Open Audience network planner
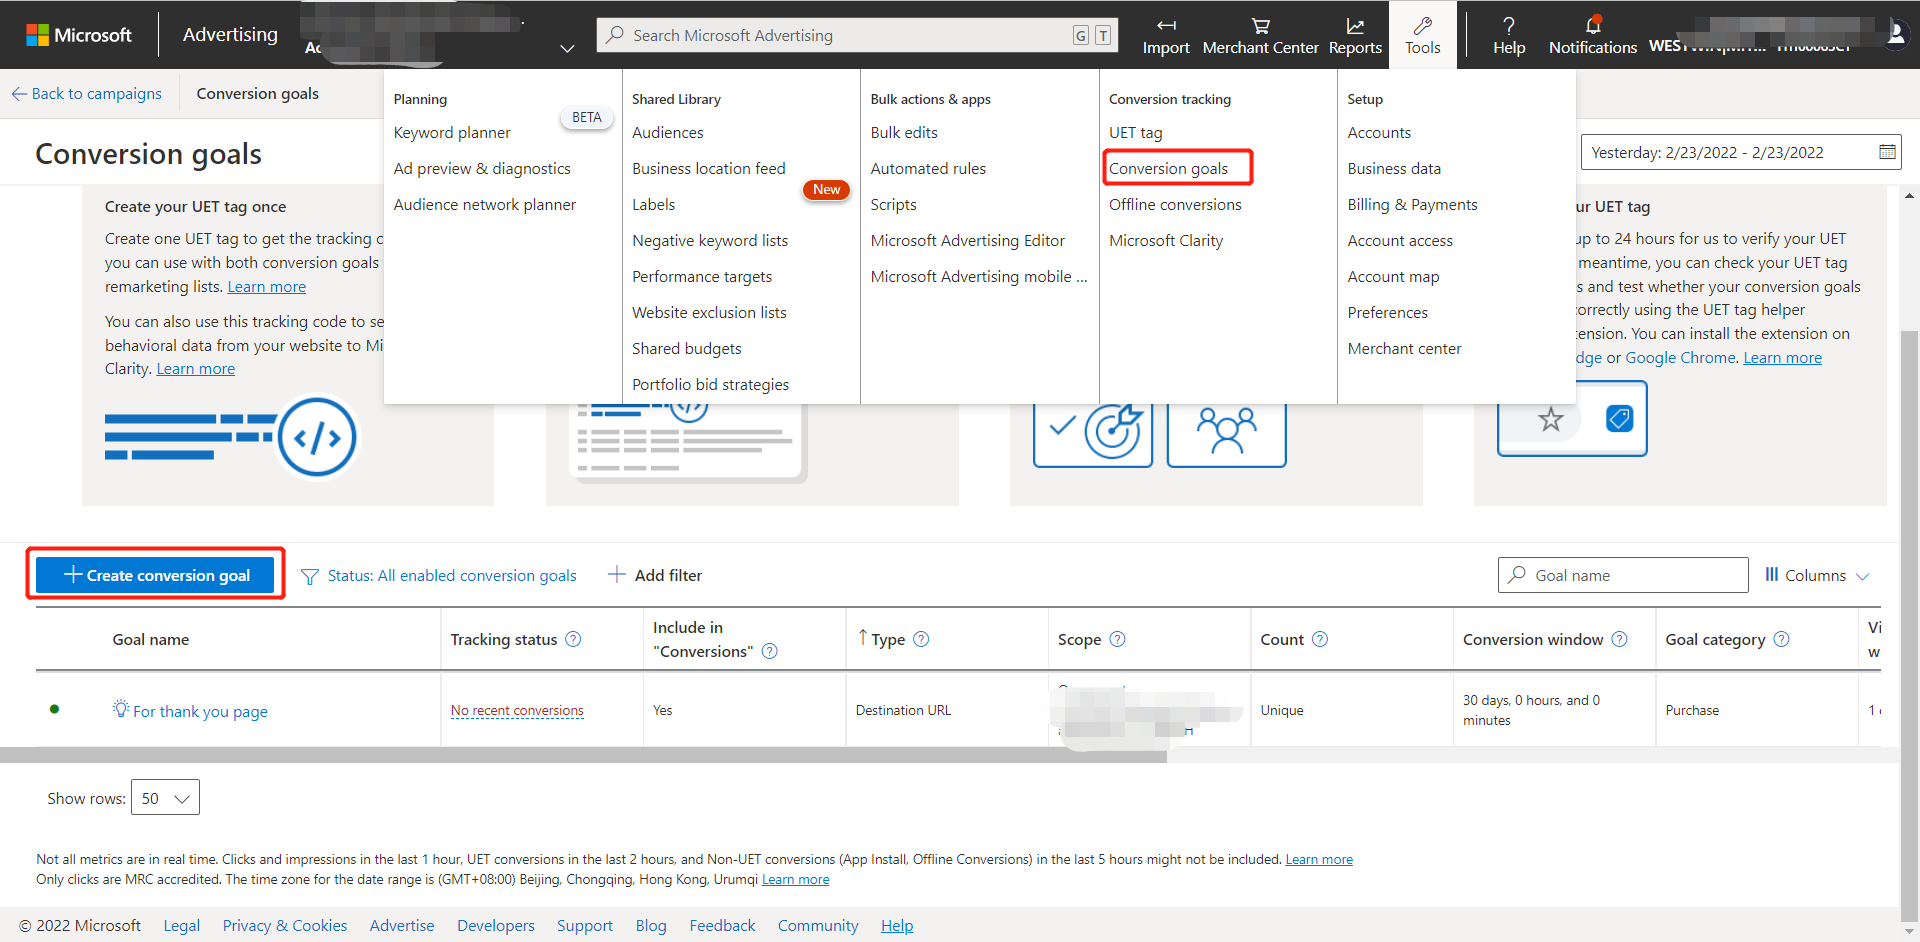The image size is (1920, 942). click(x=485, y=204)
